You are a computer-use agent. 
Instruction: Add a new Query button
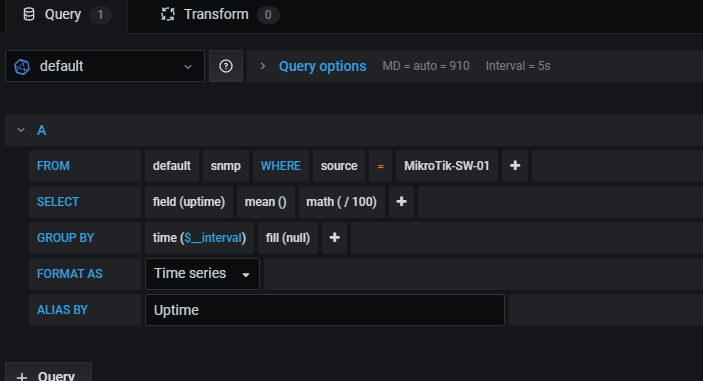click(x=48, y=373)
